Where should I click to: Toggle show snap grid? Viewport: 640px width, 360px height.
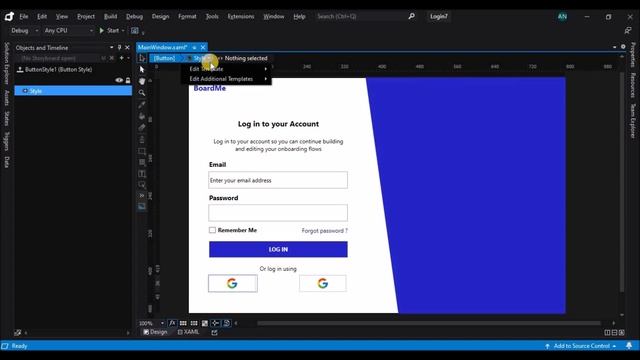point(183,323)
